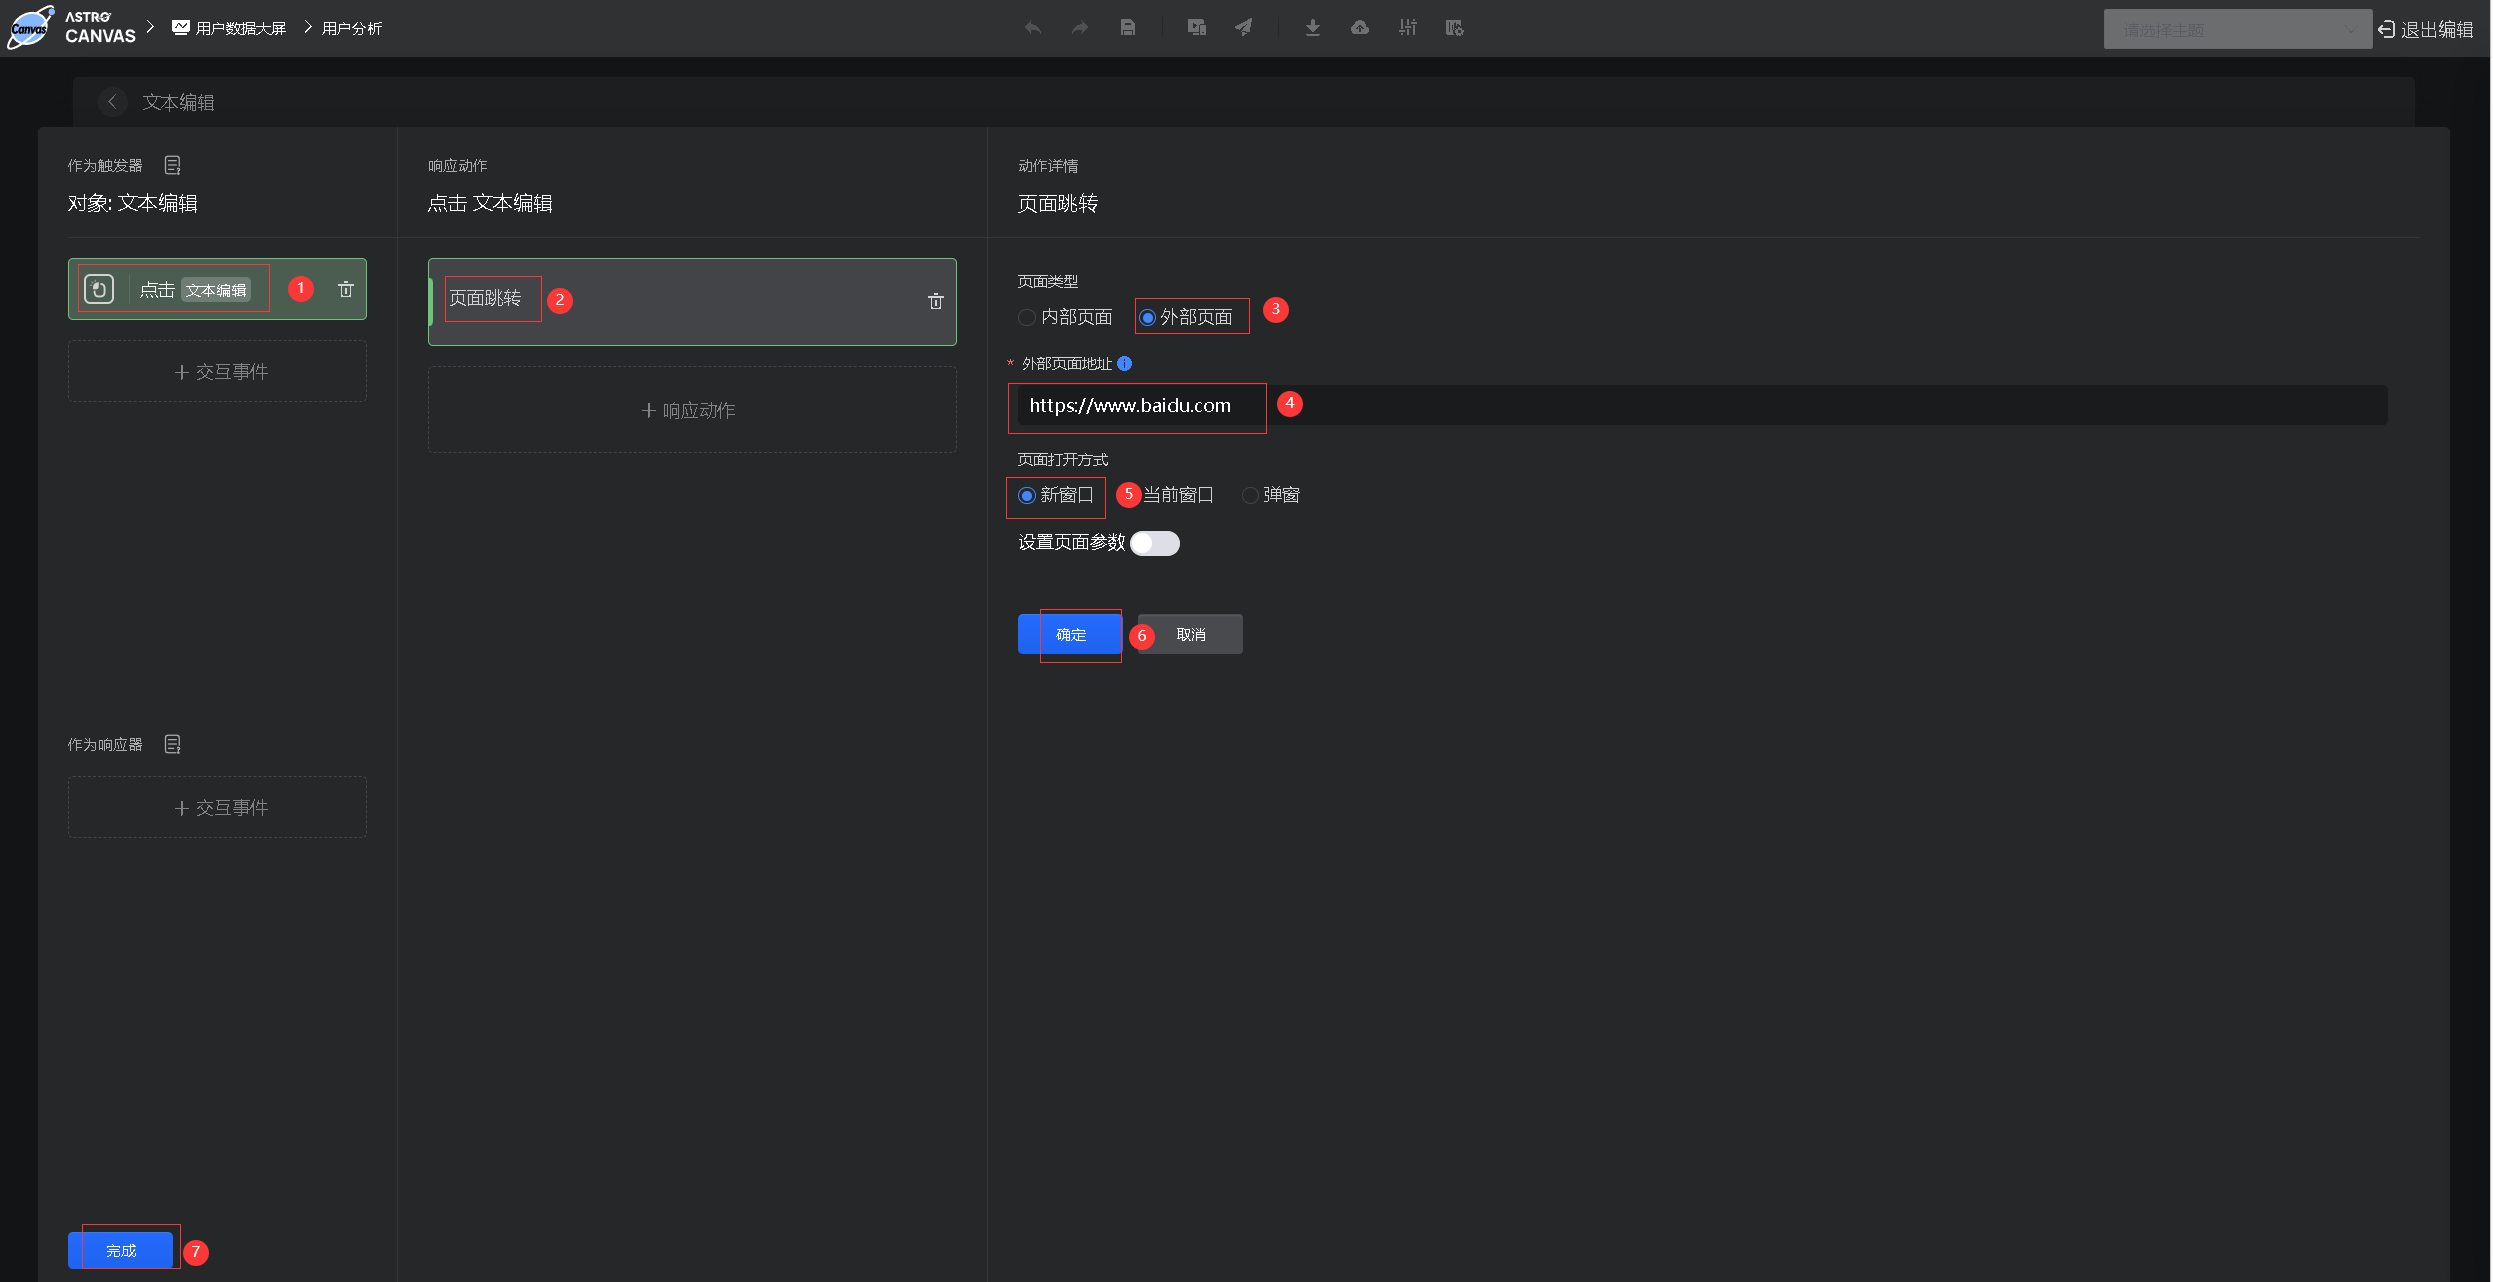Screen dimensions: 2493x1282
Task: Click the download arrow icon
Action: click(1312, 28)
